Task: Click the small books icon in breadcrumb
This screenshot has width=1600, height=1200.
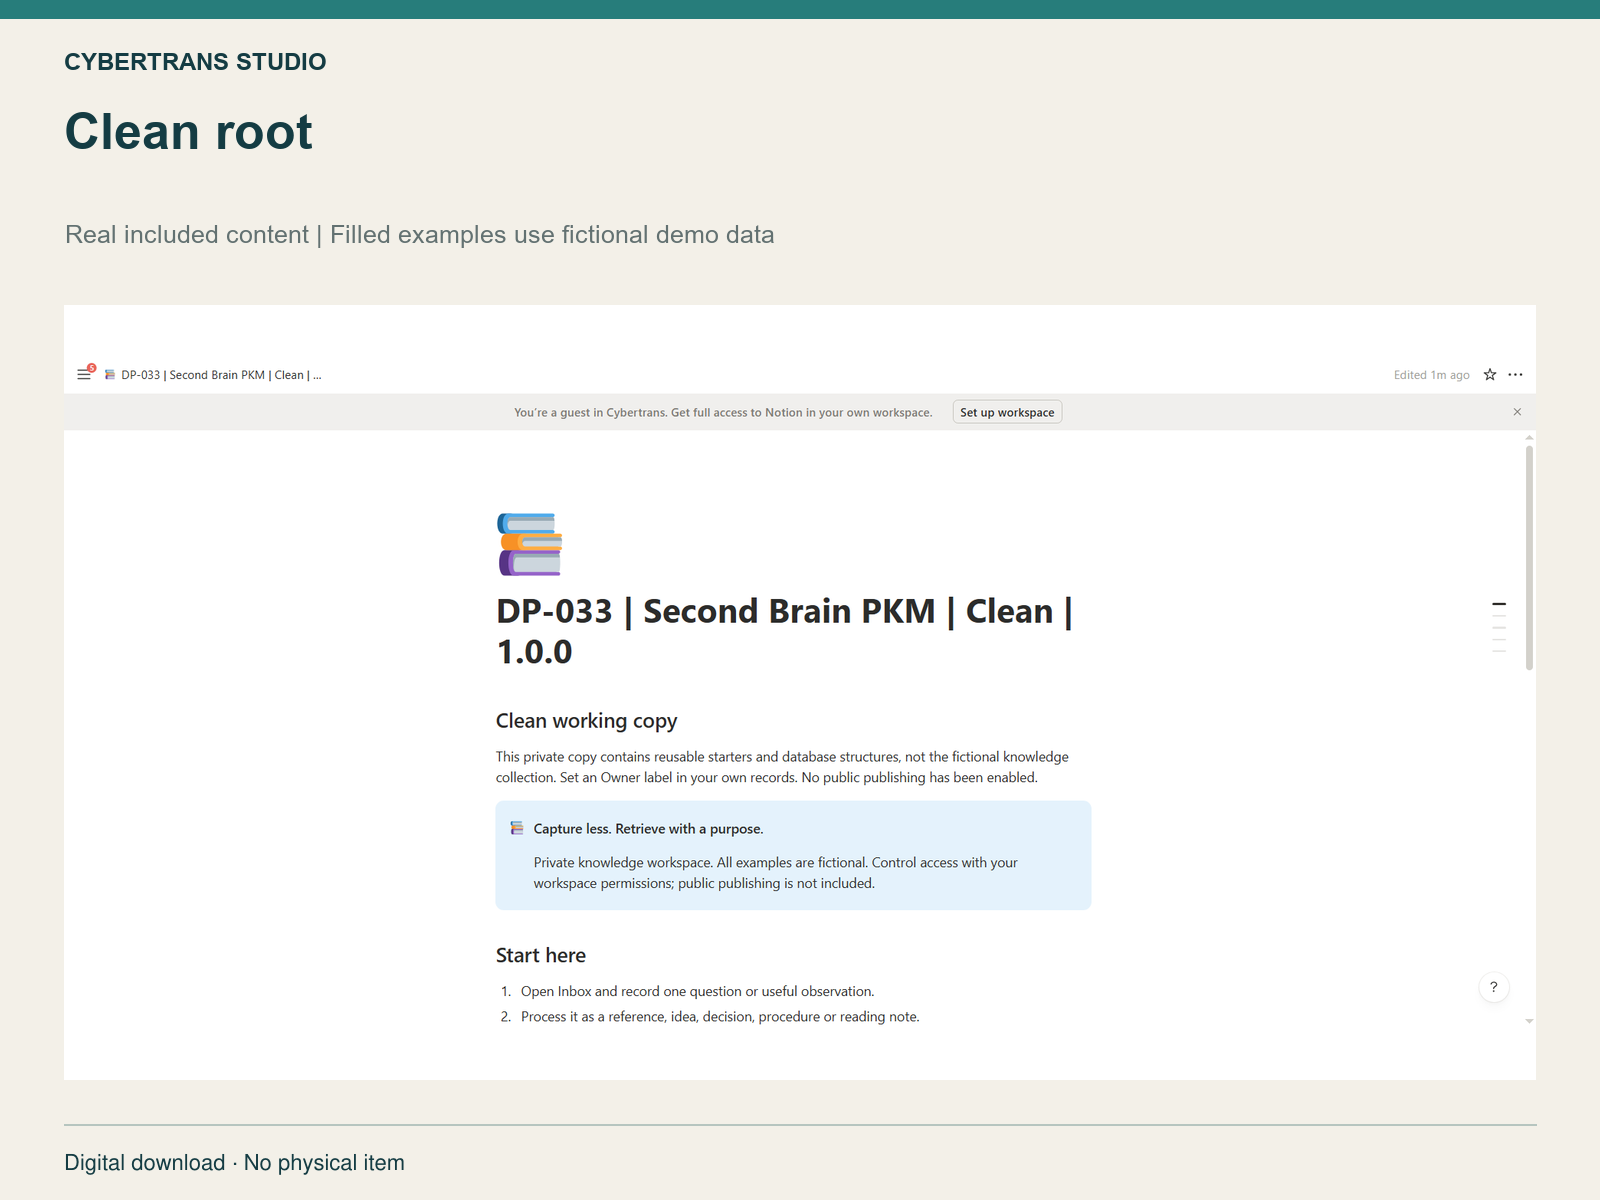Action: click(110, 375)
